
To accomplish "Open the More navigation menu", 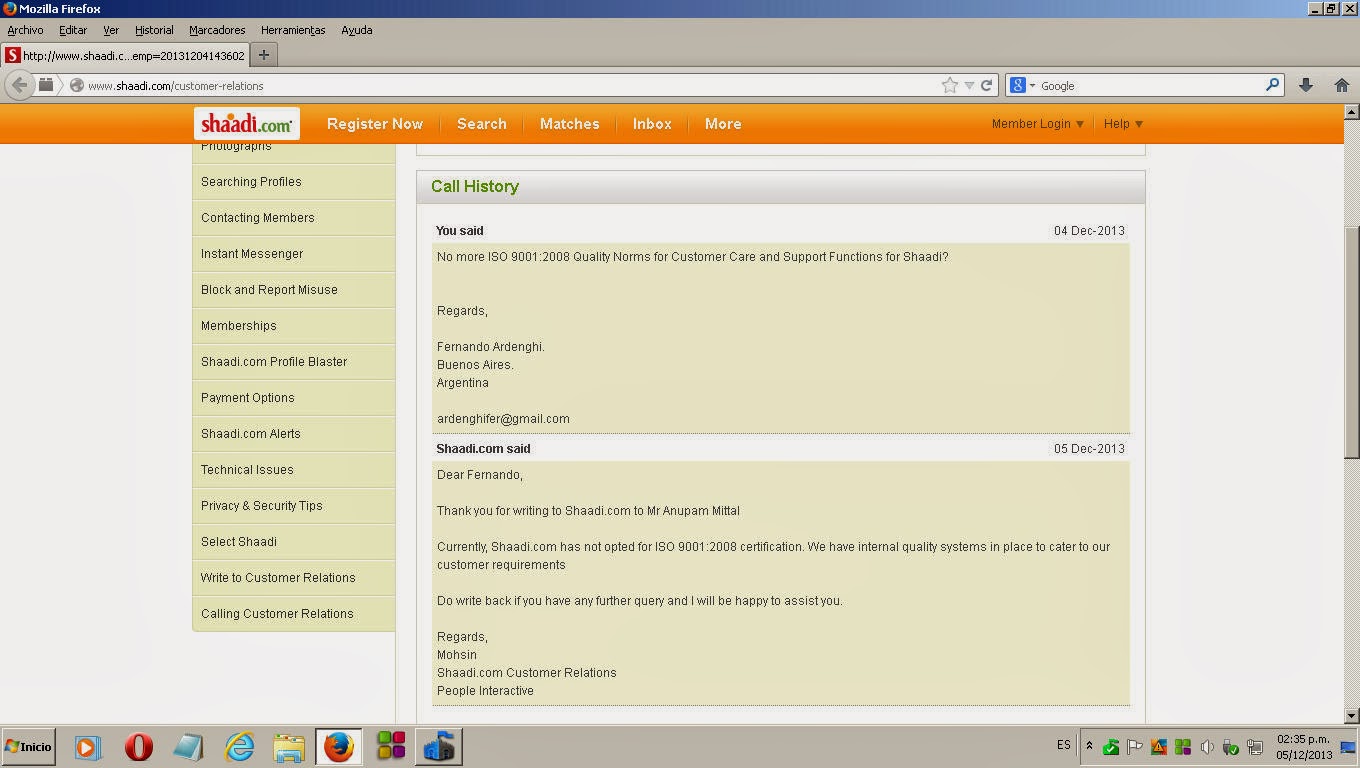I will (x=723, y=124).
